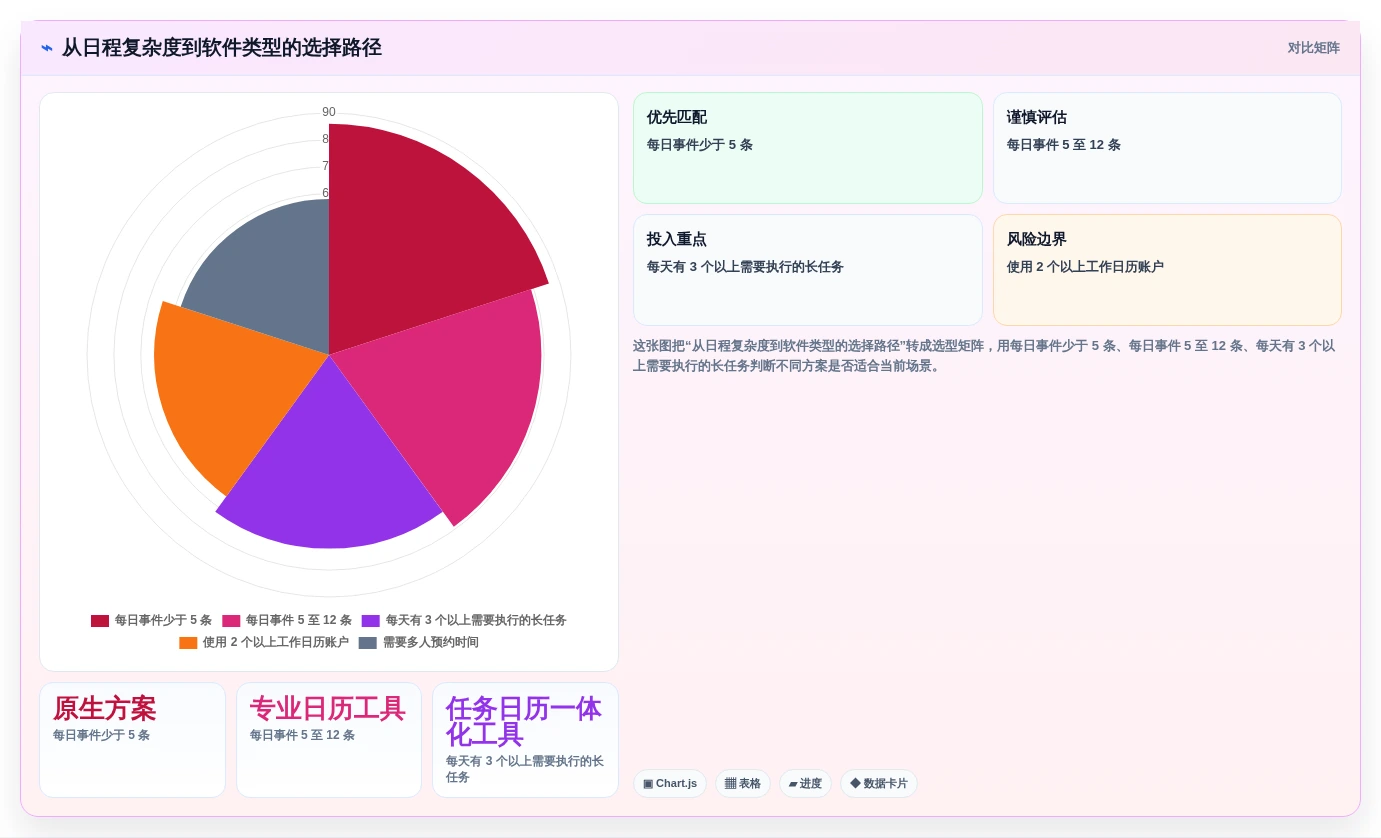The image size is (1381, 838).
Task: Select the 原生方案 card
Action: pos(132,740)
